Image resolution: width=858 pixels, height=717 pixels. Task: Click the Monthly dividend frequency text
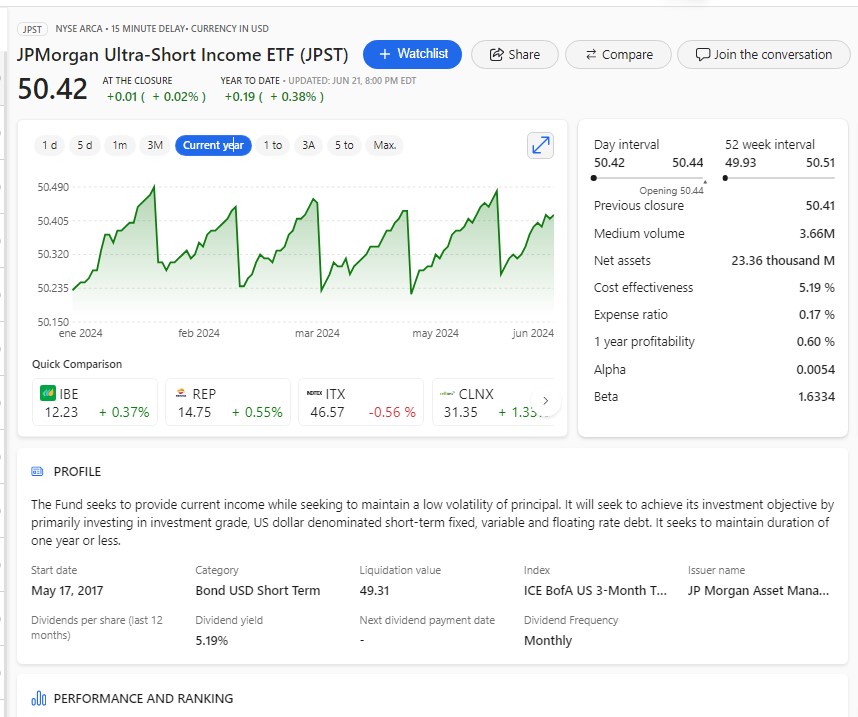548,640
